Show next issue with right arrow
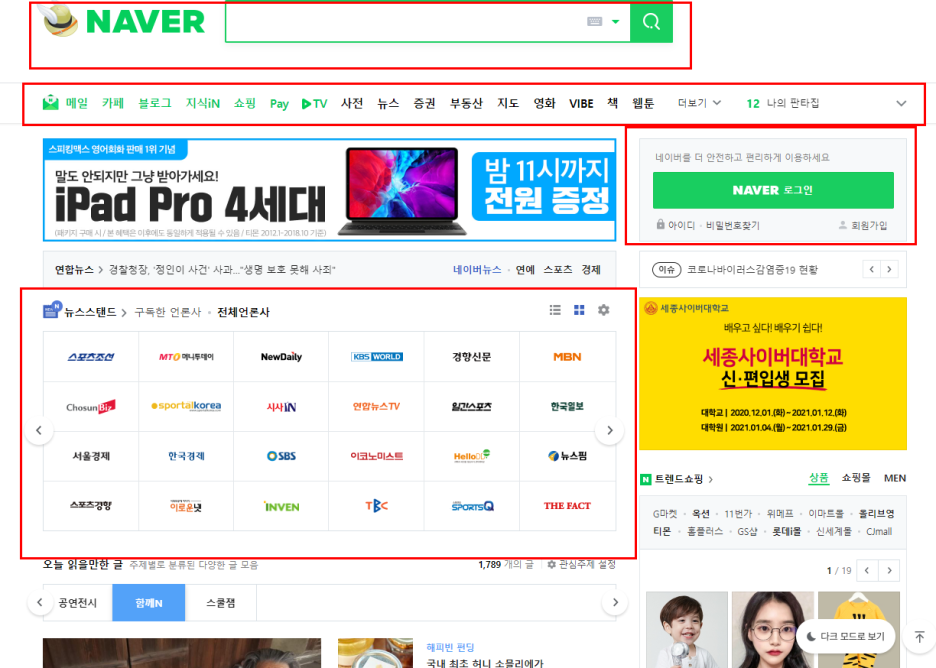This screenshot has height=668, width=936. (x=889, y=269)
